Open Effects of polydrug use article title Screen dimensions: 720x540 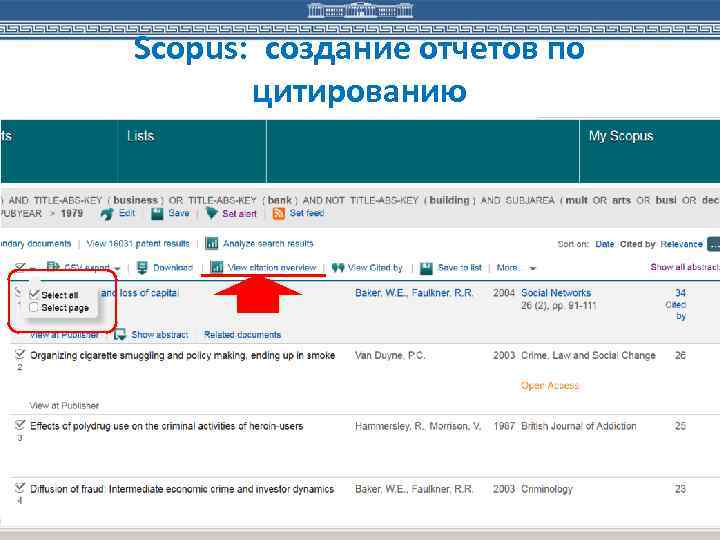coord(167,426)
